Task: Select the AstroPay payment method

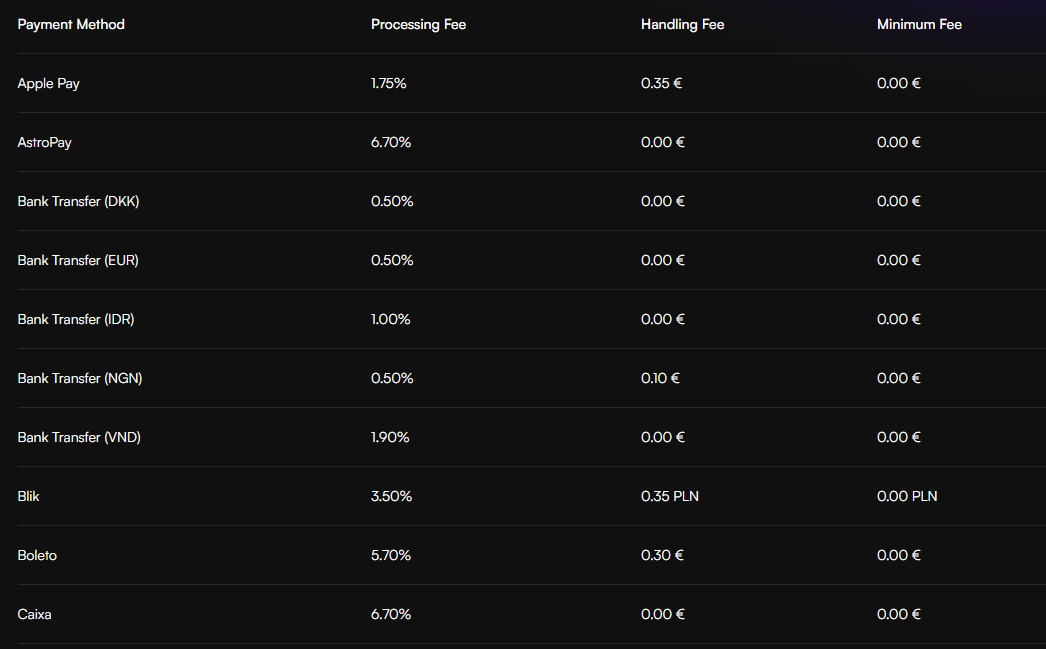Action: [x=45, y=142]
